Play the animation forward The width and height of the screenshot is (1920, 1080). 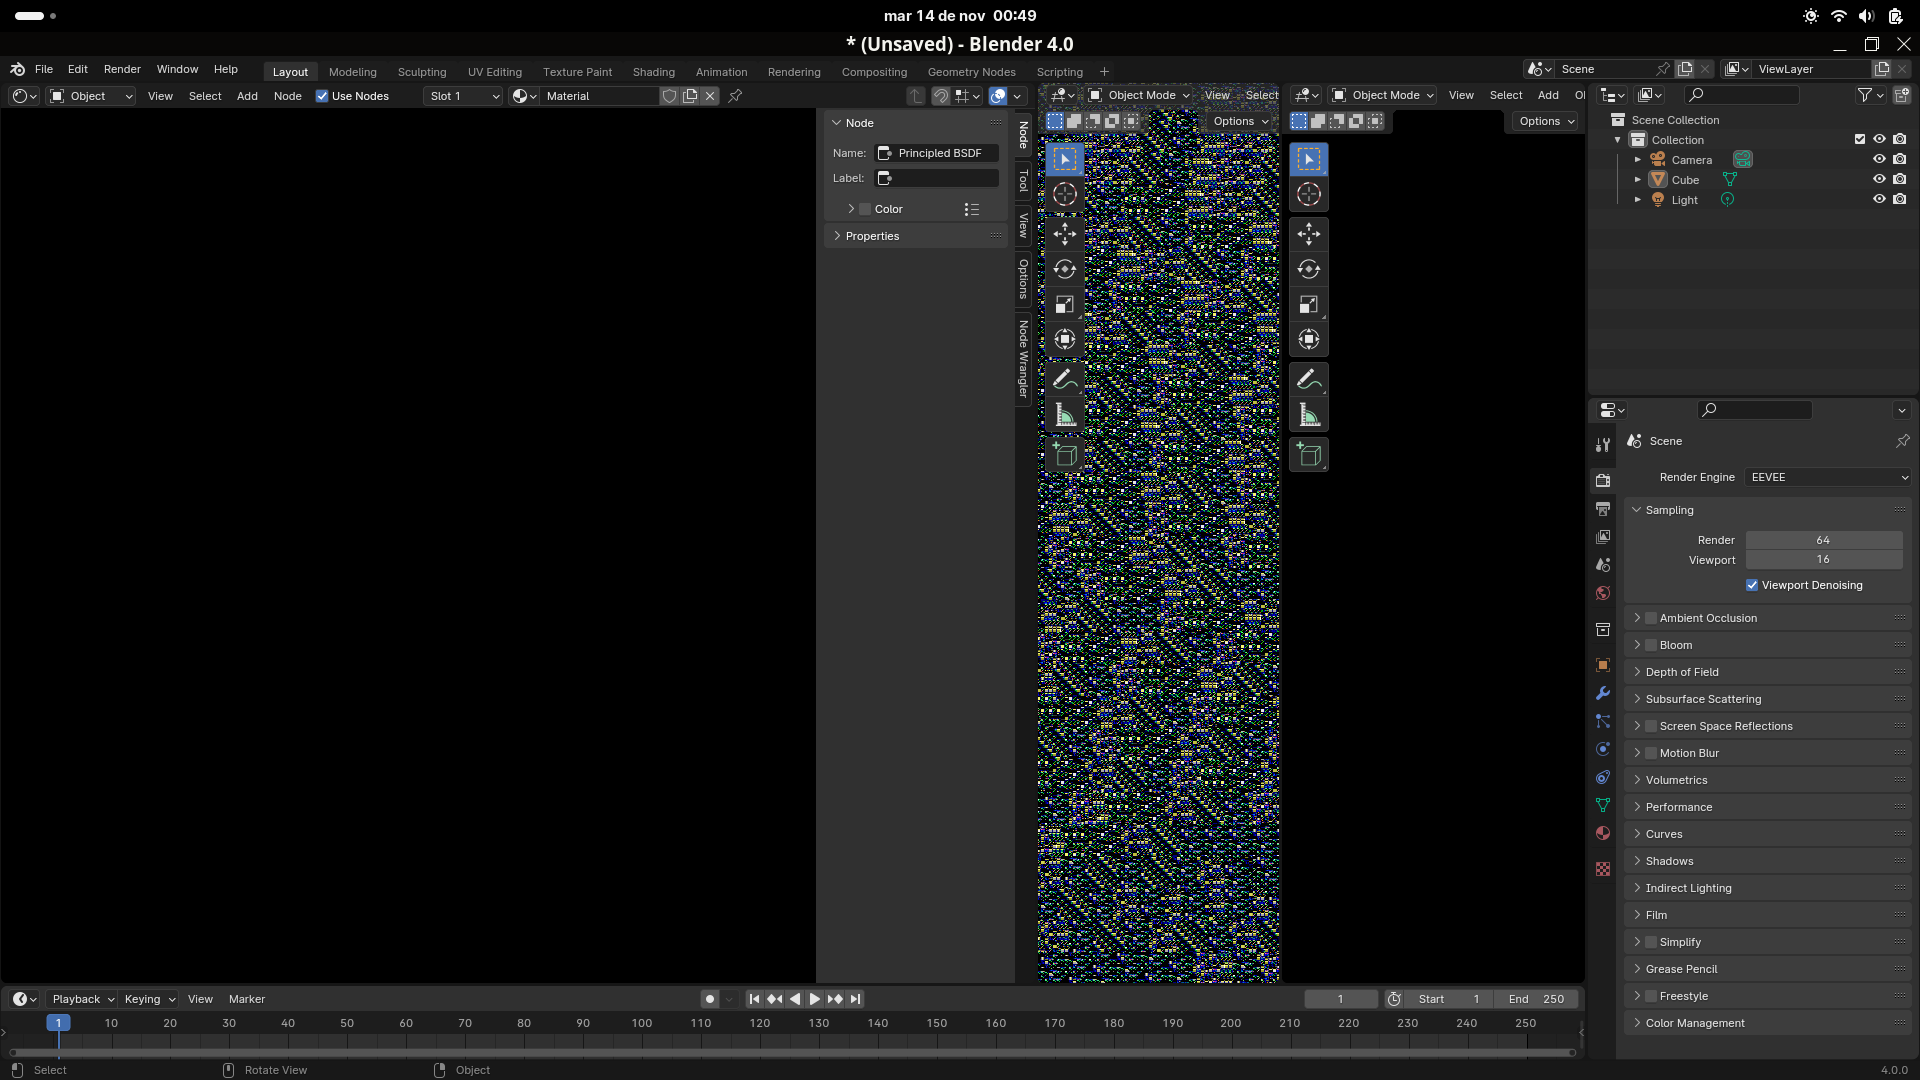click(x=814, y=999)
